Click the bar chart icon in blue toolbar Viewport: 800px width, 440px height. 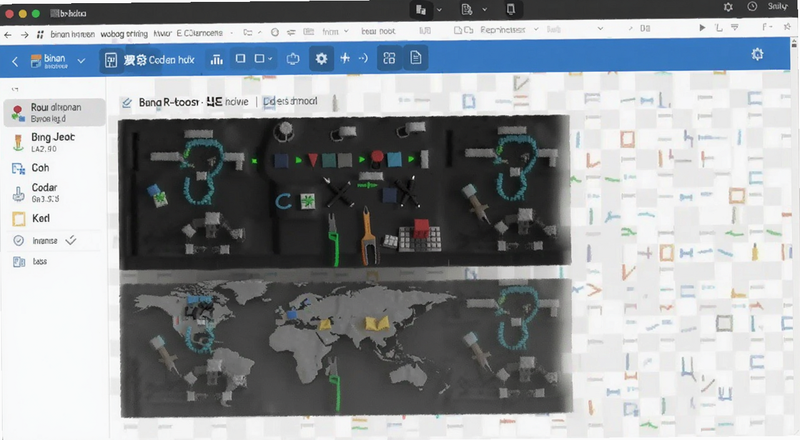tap(216, 59)
